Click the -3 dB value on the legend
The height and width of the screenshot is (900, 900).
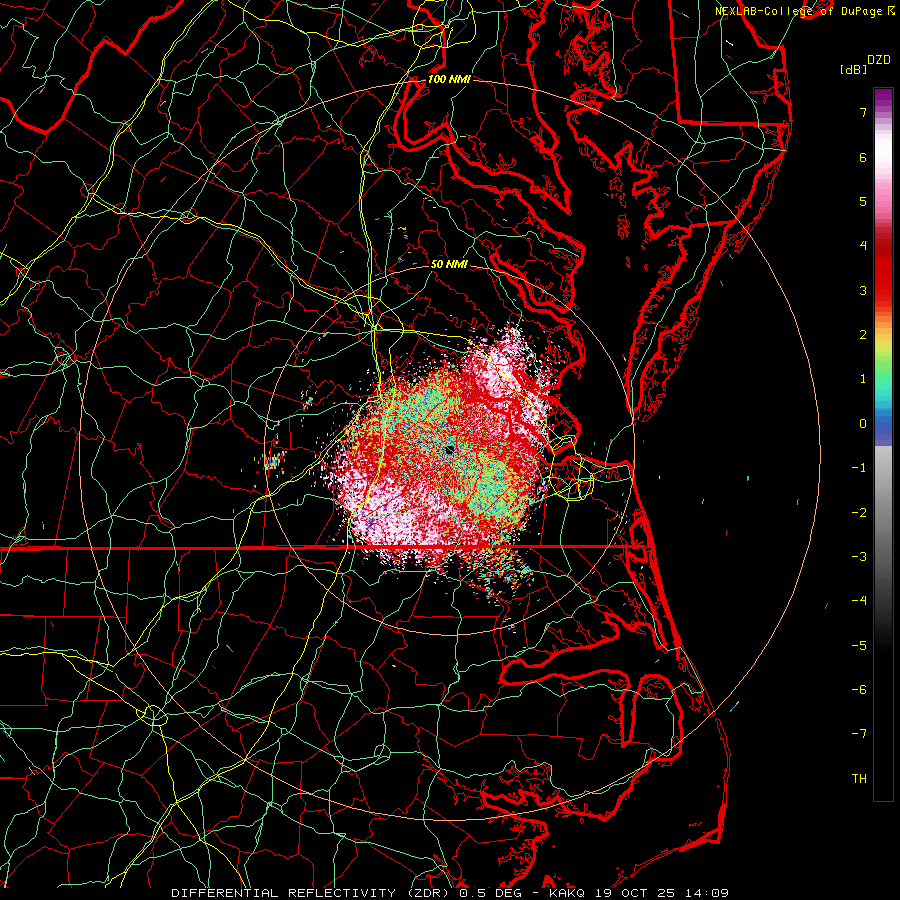click(859, 557)
